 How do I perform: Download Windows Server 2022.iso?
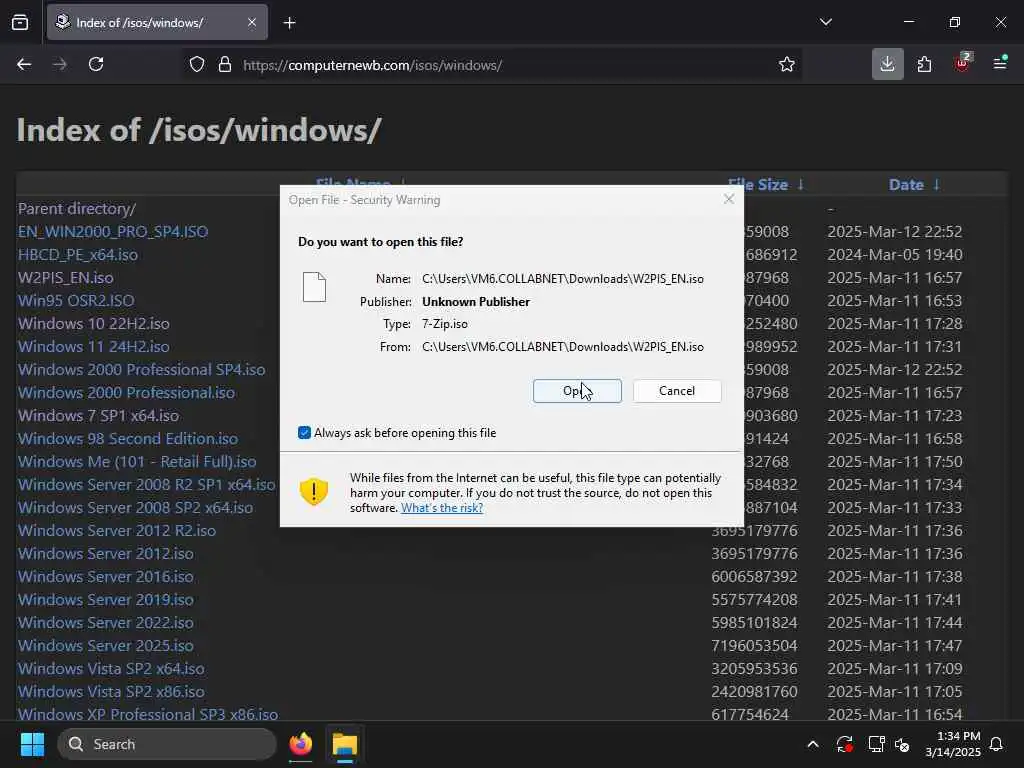(106, 622)
